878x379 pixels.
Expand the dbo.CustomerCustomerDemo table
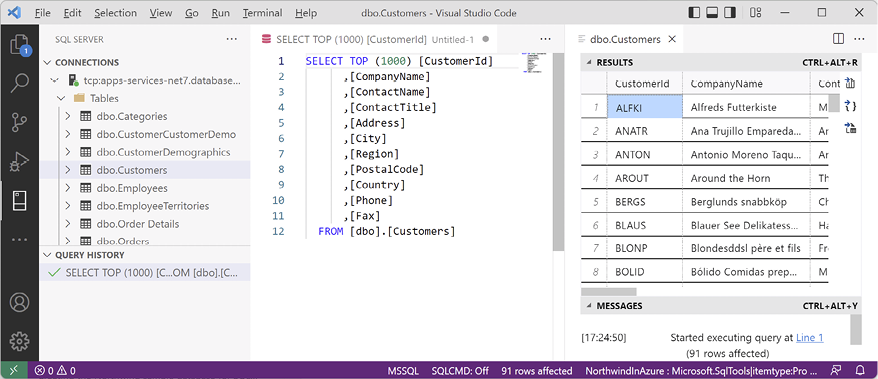(x=68, y=134)
